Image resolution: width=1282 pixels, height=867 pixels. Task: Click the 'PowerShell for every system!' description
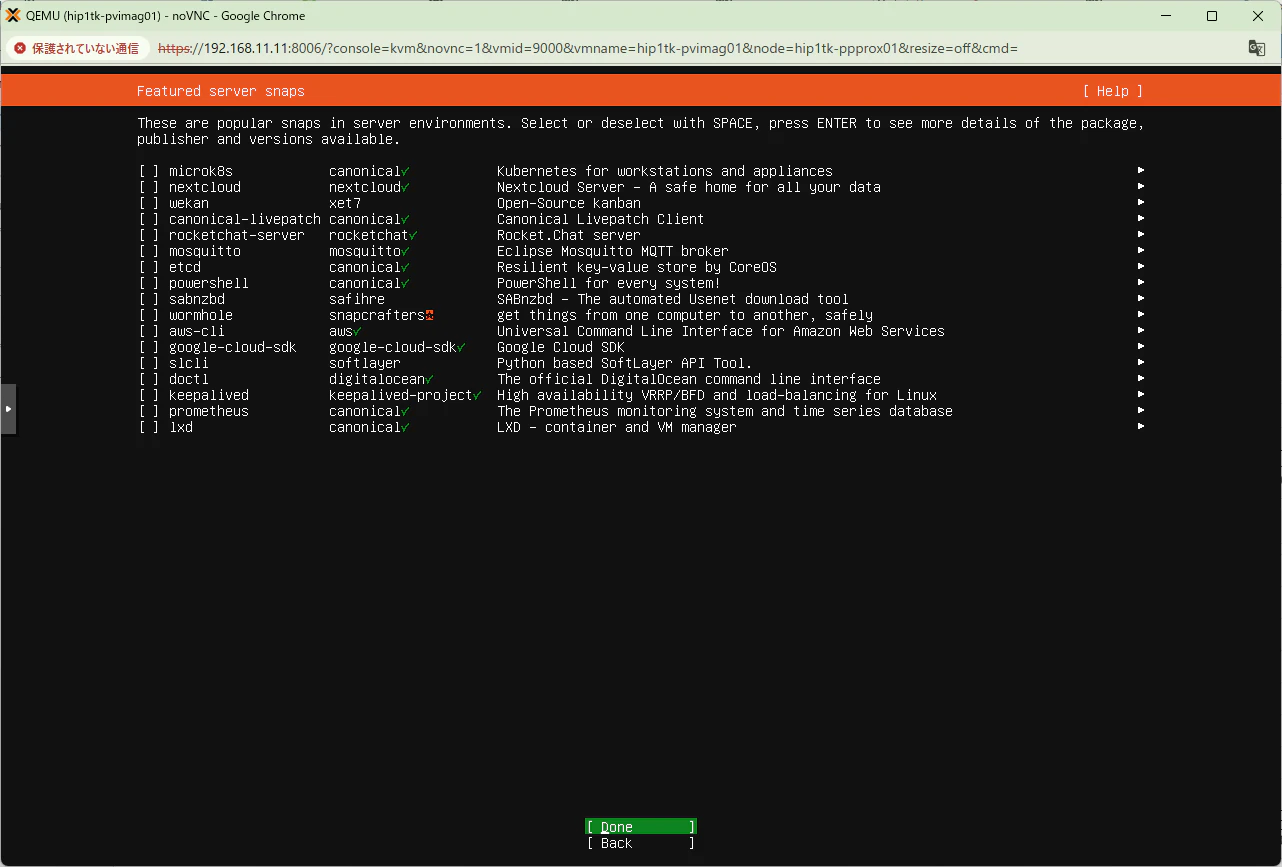[609, 283]
